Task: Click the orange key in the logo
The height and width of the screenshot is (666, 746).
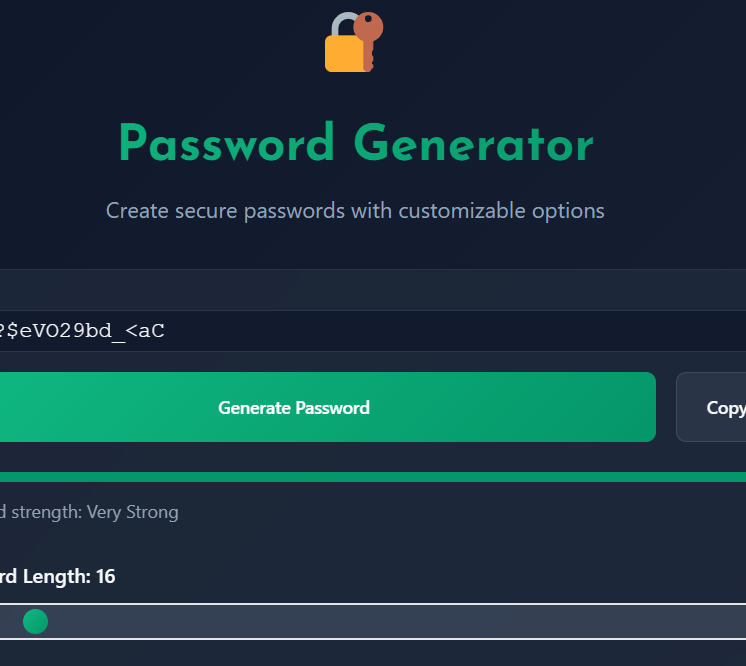Action: pos(369,36)
